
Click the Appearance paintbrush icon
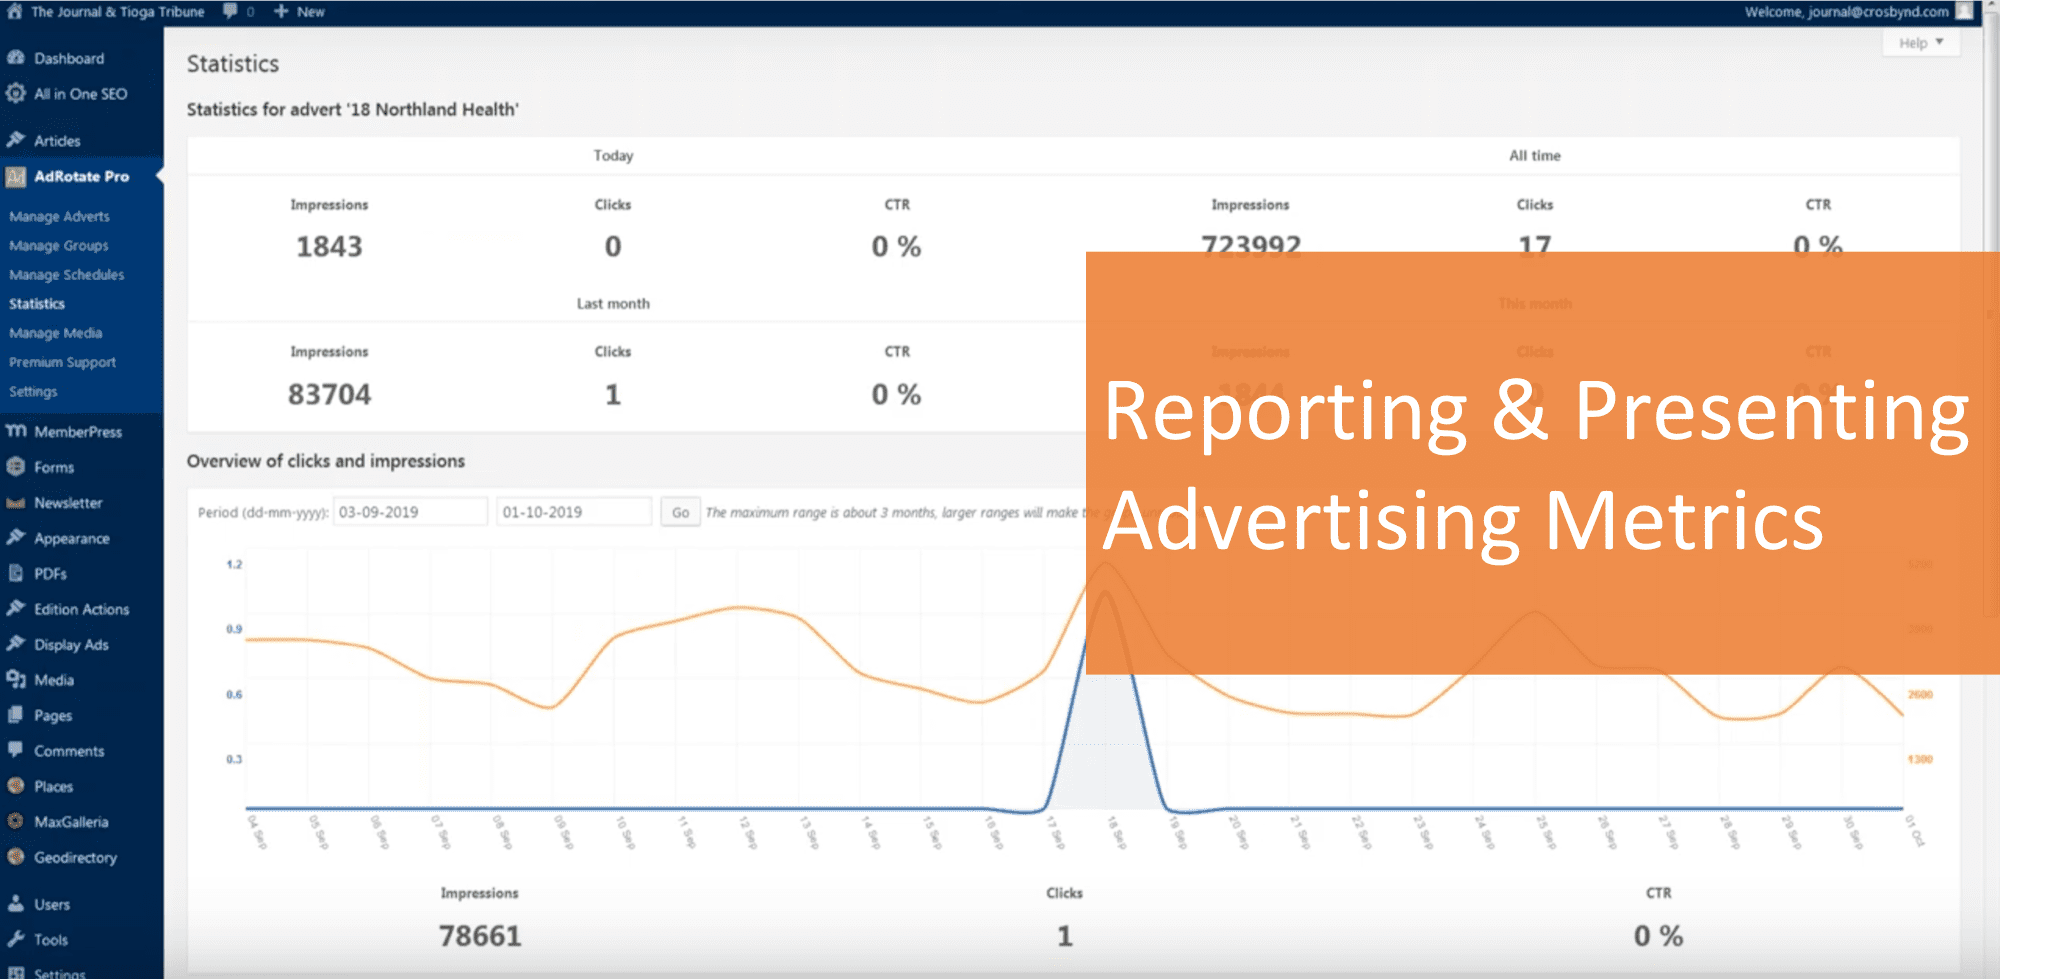tap(16, 538)
